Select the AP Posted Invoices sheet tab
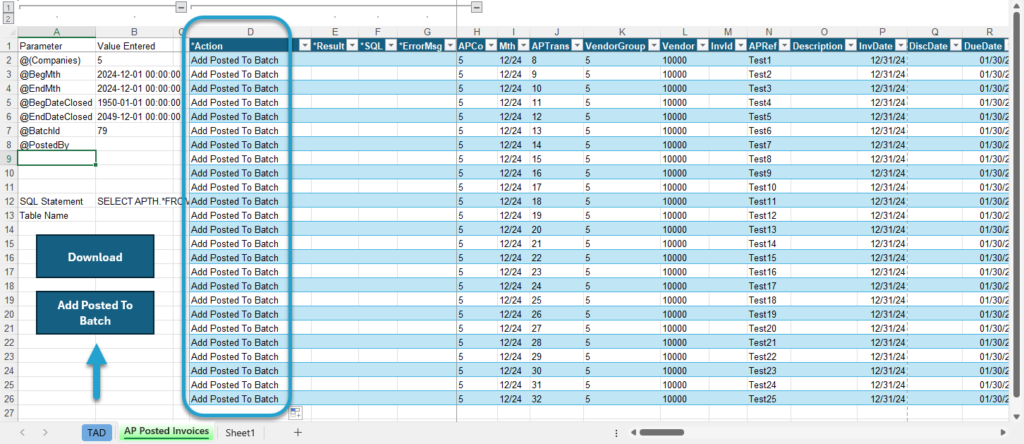 point(166,432)
